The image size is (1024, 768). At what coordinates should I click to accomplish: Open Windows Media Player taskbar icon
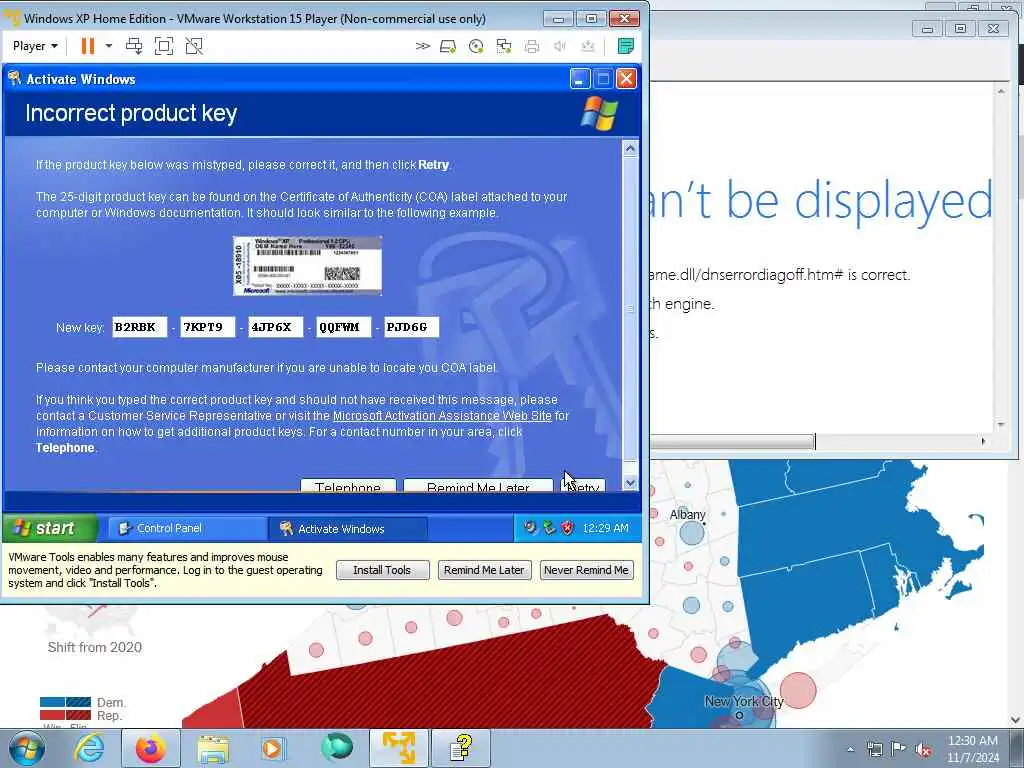[x=274, y=748]
